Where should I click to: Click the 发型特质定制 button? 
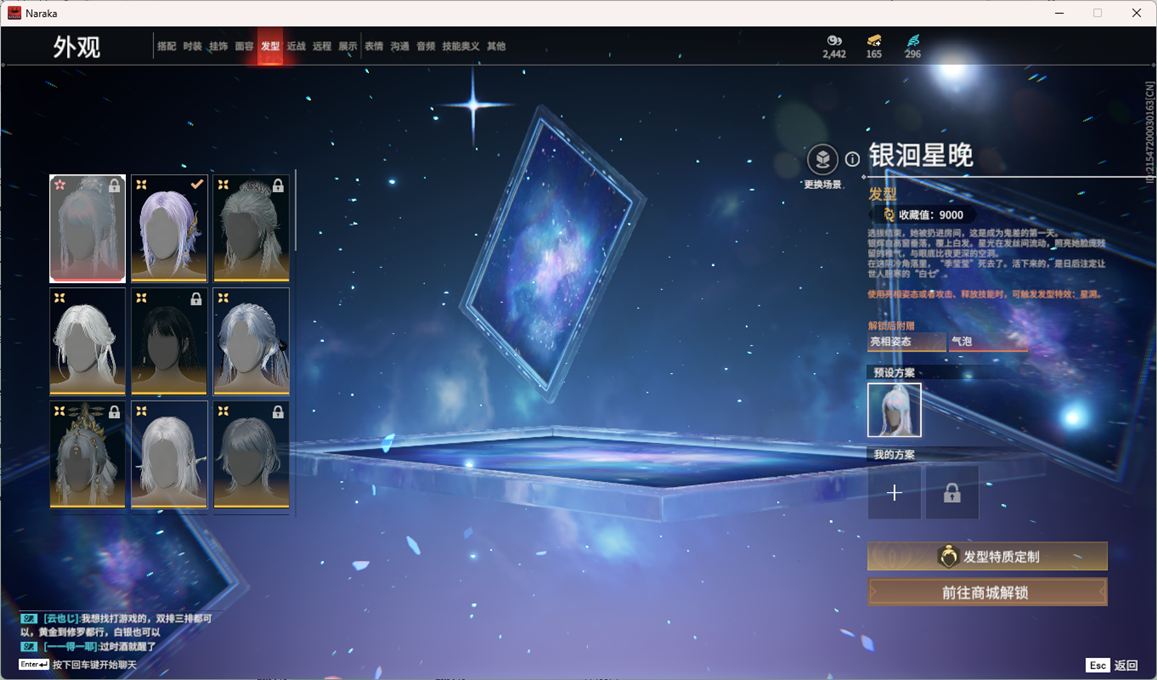tap(987, 556)
